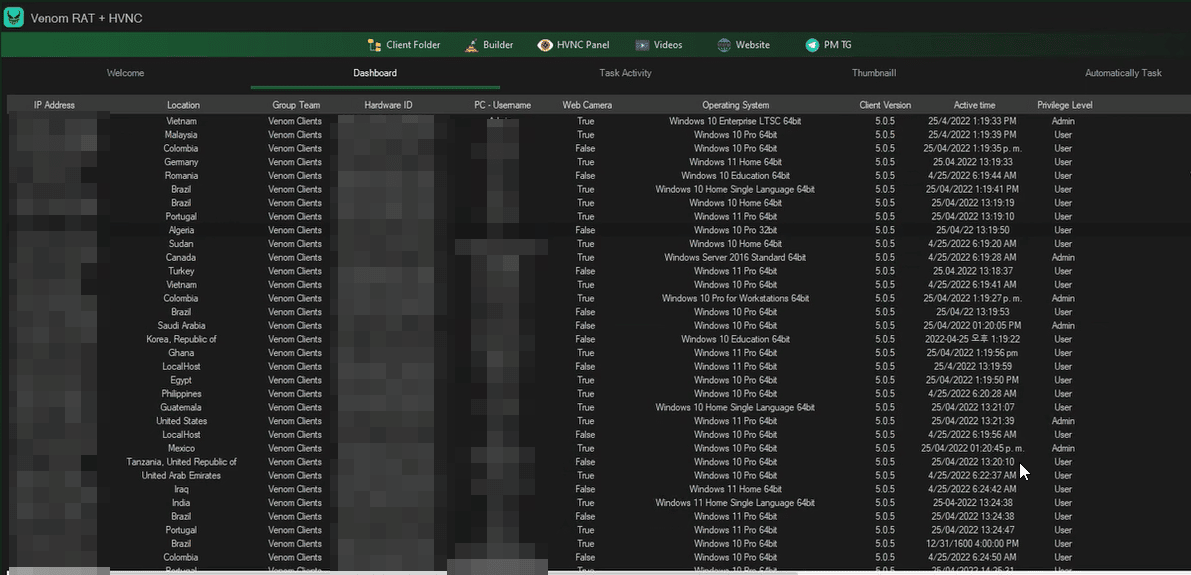The width and height of the screenshot is (1191, 575).
Task: Click the Windows 10 Enterprise LTSC 64bit cell
Action: coord(735,121)
